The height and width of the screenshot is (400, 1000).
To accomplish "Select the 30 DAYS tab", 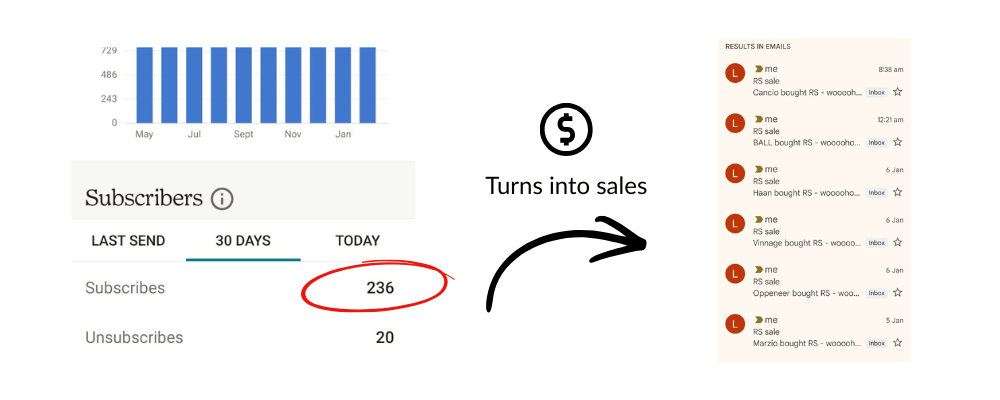I will click(x=243, y=241).
